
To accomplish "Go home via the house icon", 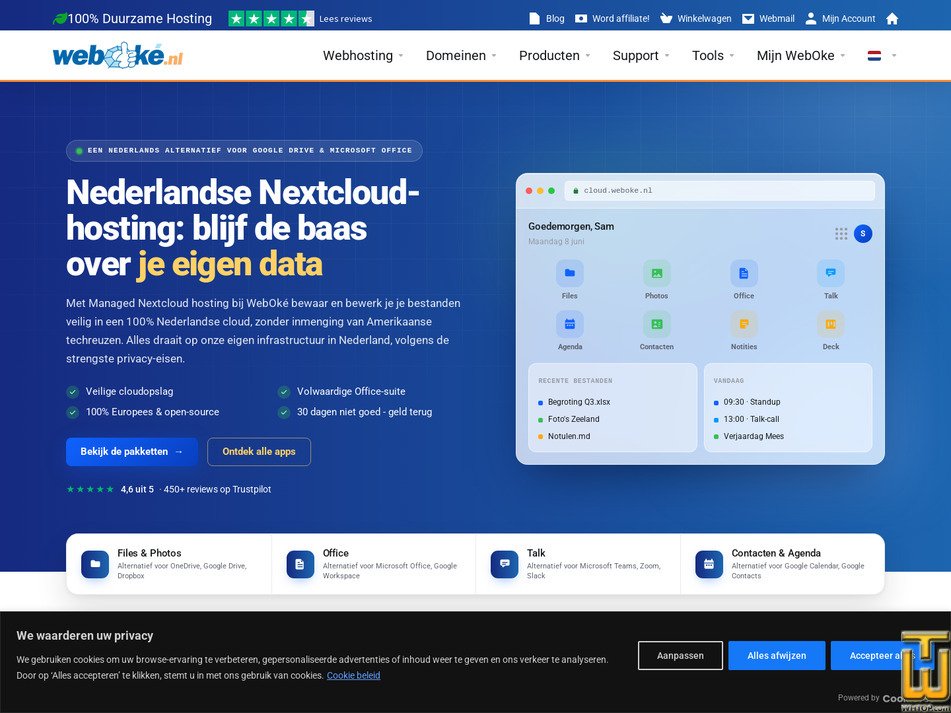I will 892,19.
